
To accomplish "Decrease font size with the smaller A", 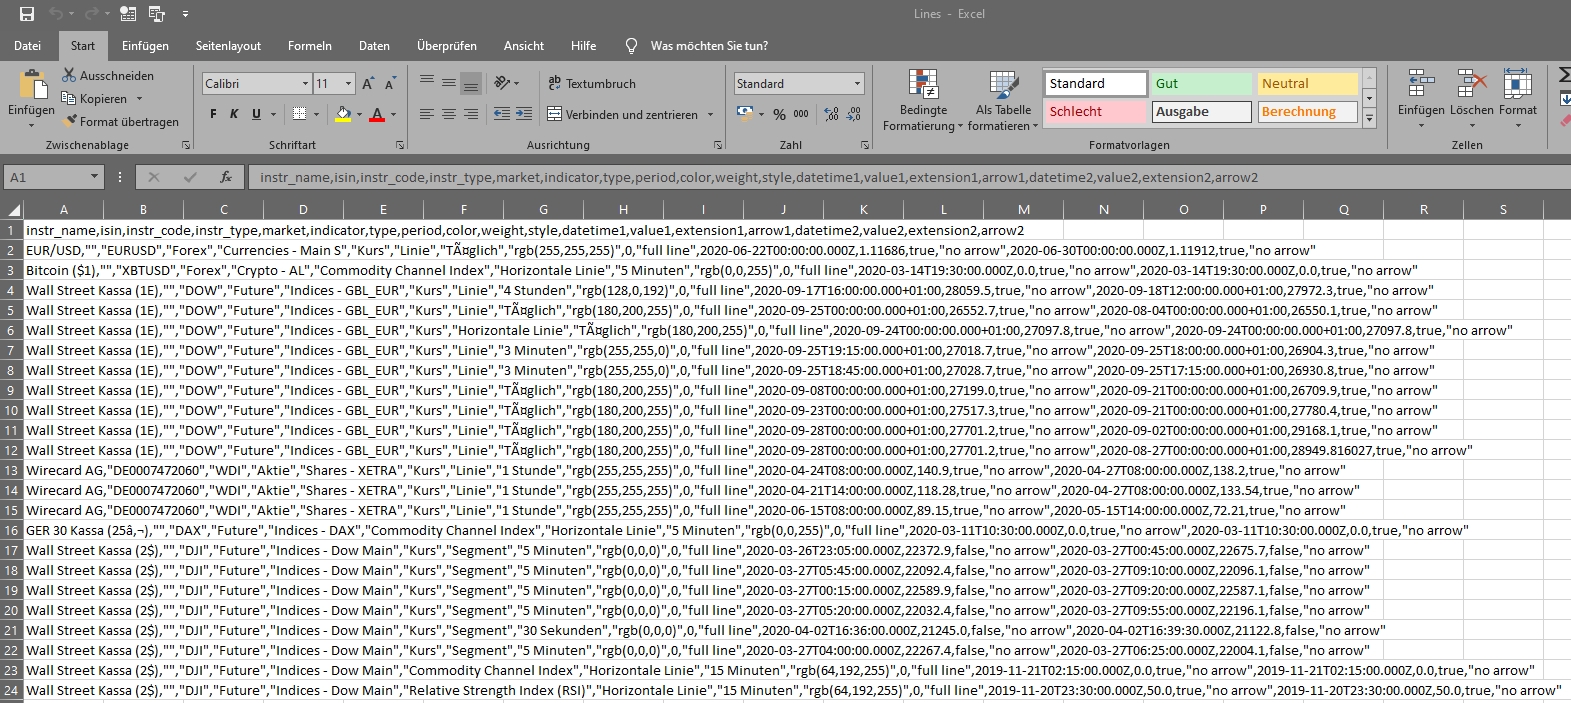I will click(x=390, y=84).
